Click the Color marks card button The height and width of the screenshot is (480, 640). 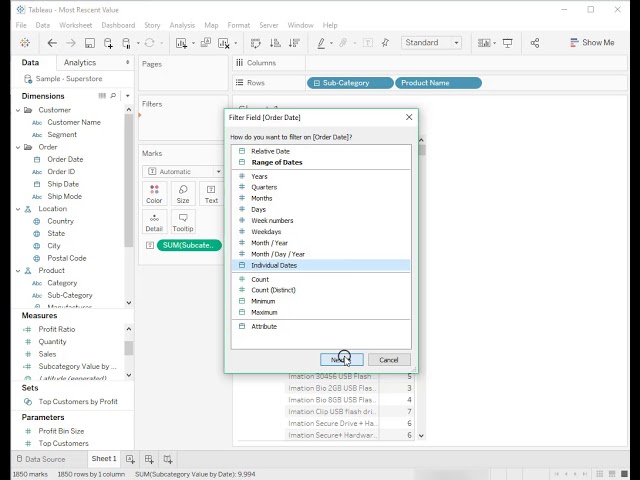154,194
